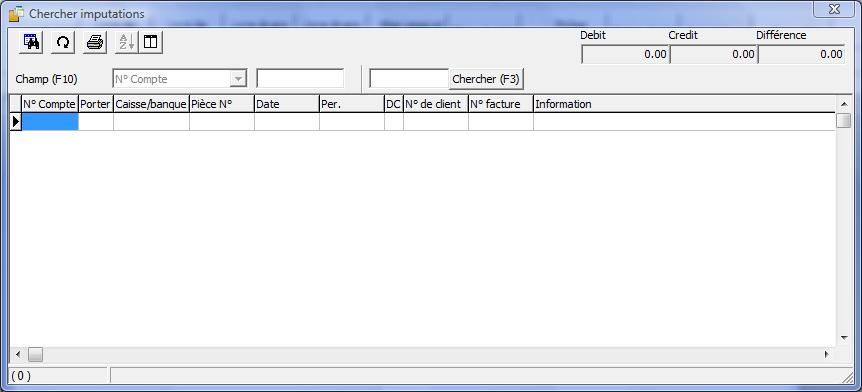Click the DC column header

click(394, 104)
